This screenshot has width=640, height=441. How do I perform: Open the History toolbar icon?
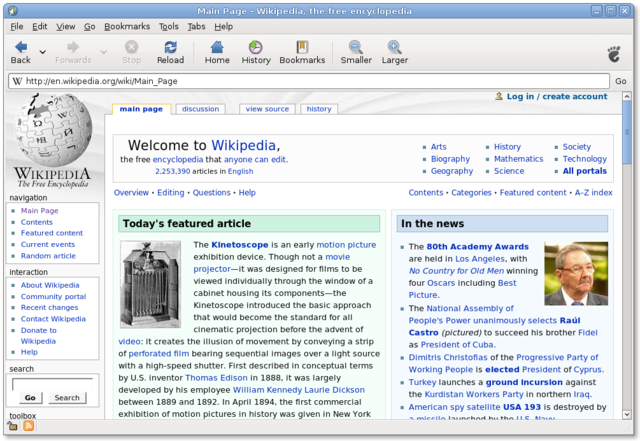tap(256, 47)
